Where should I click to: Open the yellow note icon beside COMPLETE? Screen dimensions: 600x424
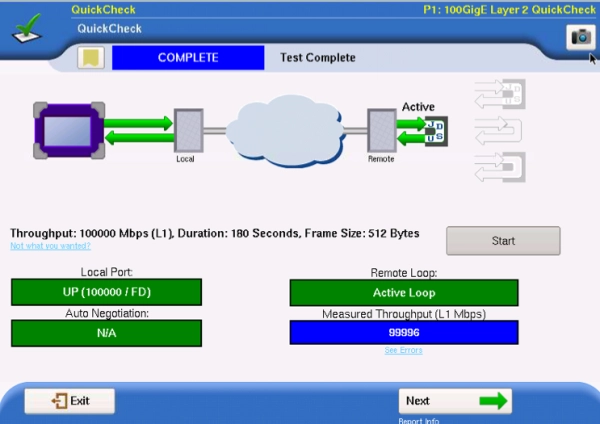click(91, 58)
